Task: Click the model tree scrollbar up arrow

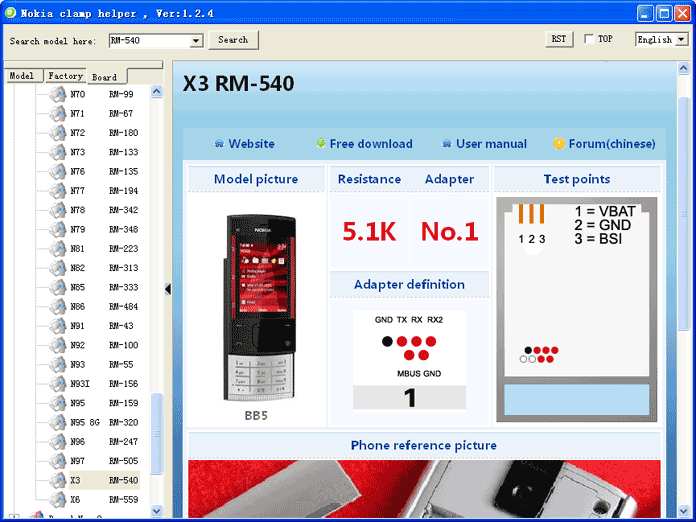Action: pyautogui.click(x=156, y=91)
